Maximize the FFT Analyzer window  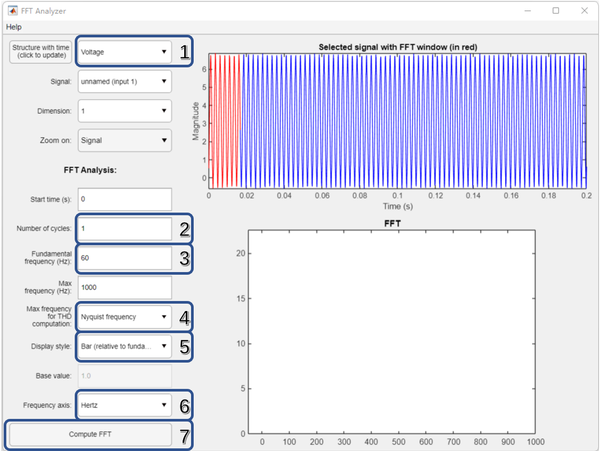(556, 11)
